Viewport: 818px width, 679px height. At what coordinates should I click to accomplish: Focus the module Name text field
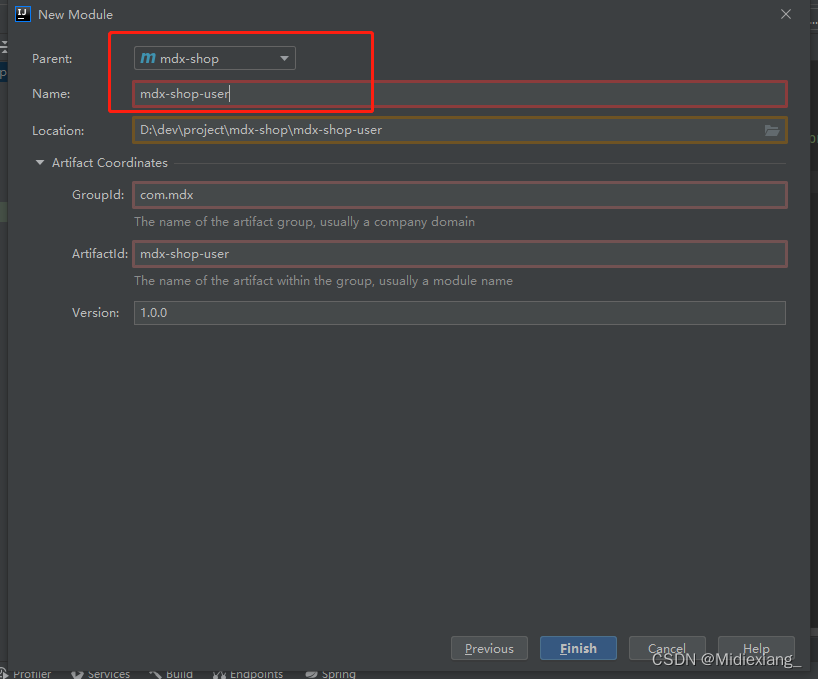(460, 94)
